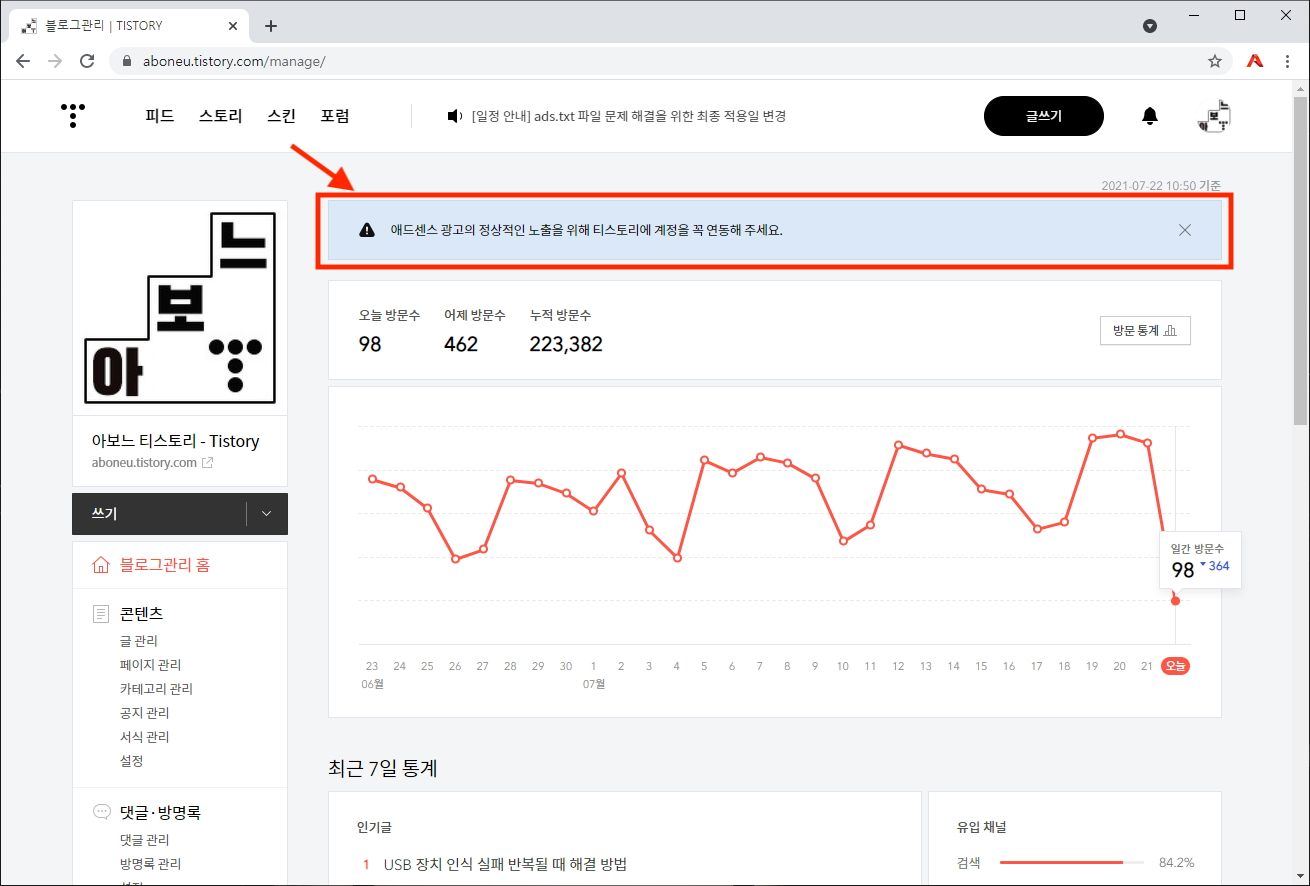The width and height of the screenshot is (1310, 886).
Task: Open 글 관리
Action: coord(138,641)
